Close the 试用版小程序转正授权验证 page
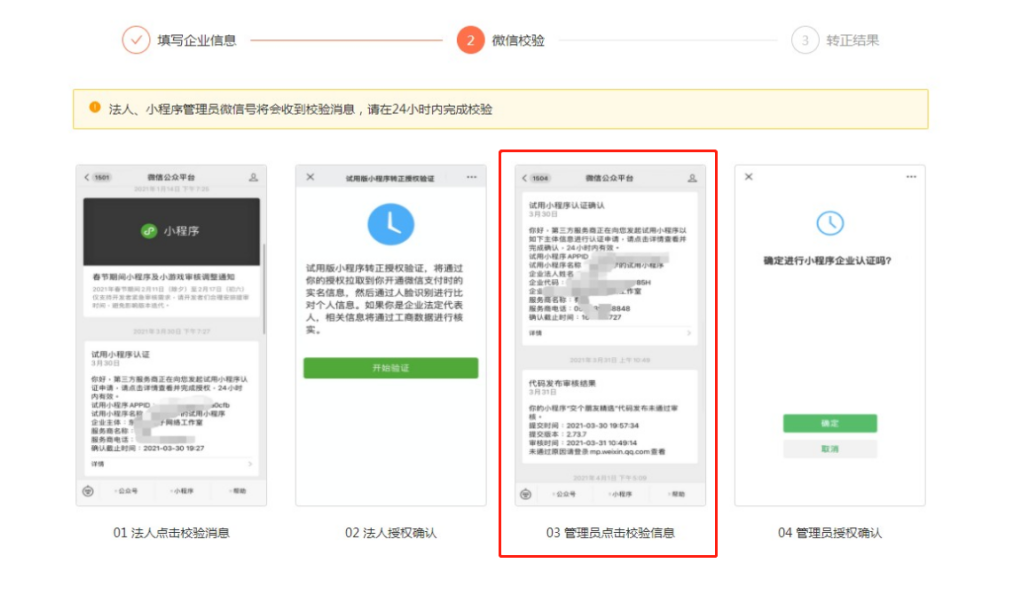Viewport: 1024px width, 594px height. (310, 177)
